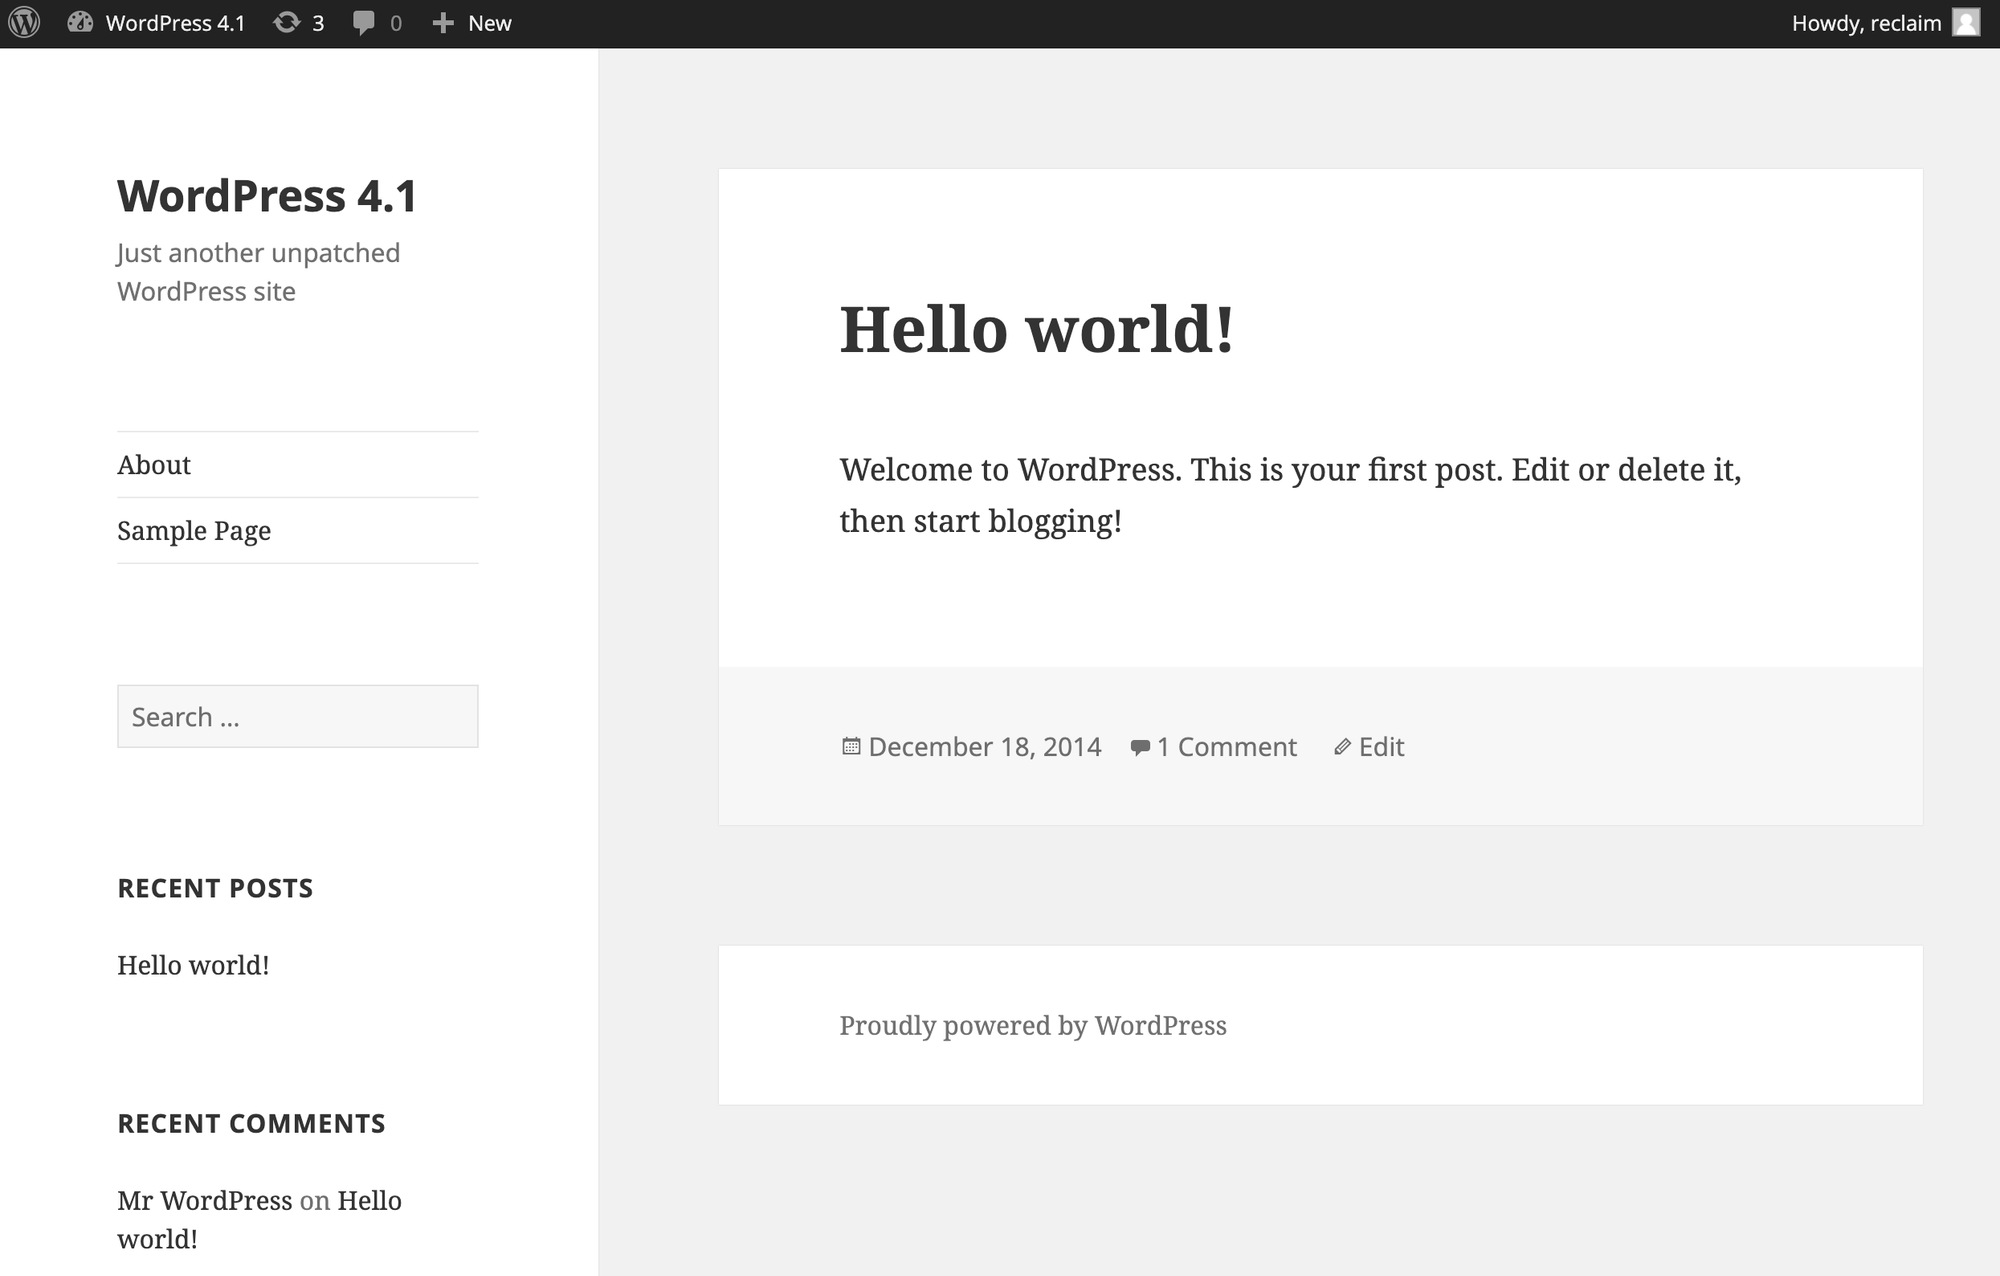The image size is (2000, 1276).
Task: Click the calendar icon beside post date
Action: [850, 745]
